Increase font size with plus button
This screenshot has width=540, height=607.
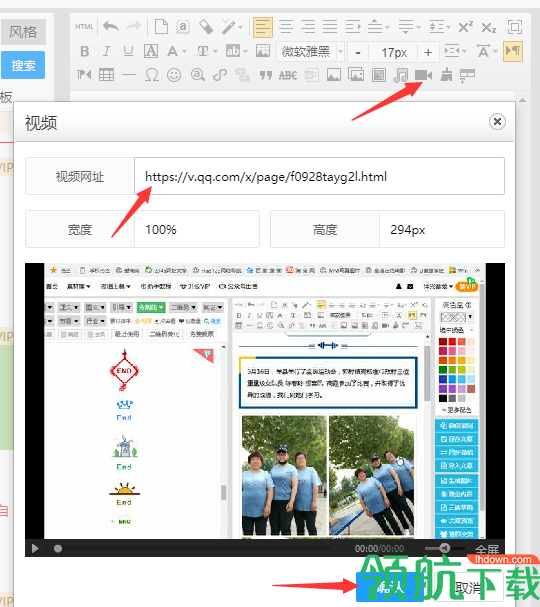(x=428, y=52)
